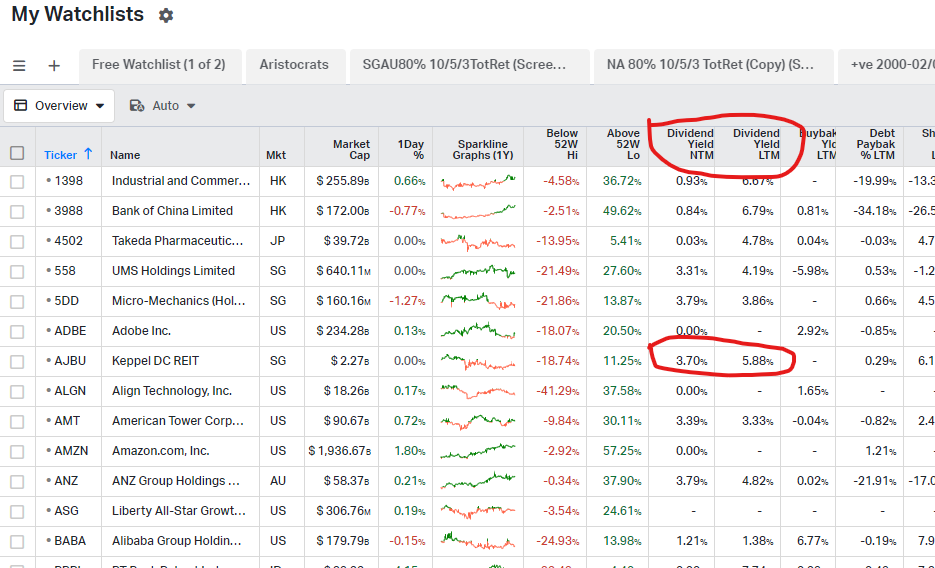The image size is (935, 568).
Task: Click the 5DD ticker symbol
Action: (66, 300)
